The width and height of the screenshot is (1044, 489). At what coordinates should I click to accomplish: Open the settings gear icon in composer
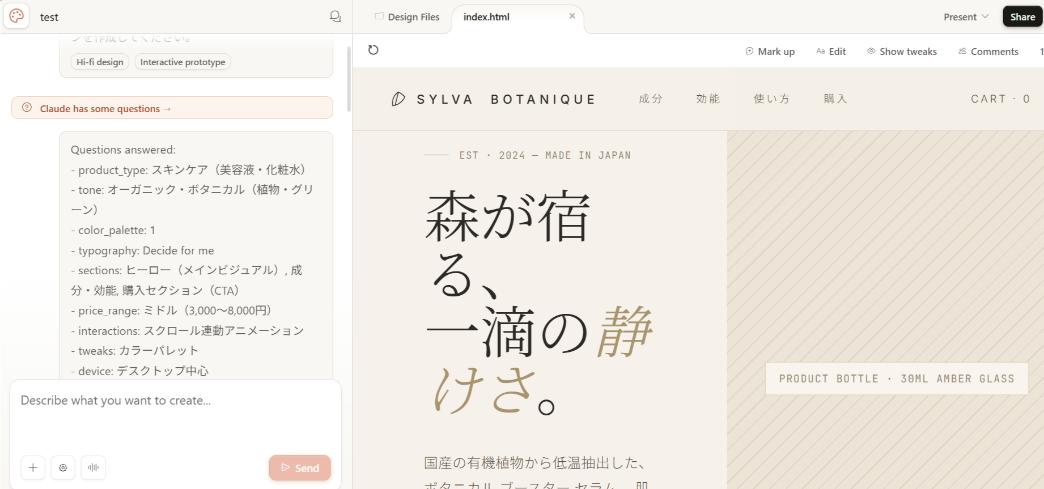[x=63, y=468]
